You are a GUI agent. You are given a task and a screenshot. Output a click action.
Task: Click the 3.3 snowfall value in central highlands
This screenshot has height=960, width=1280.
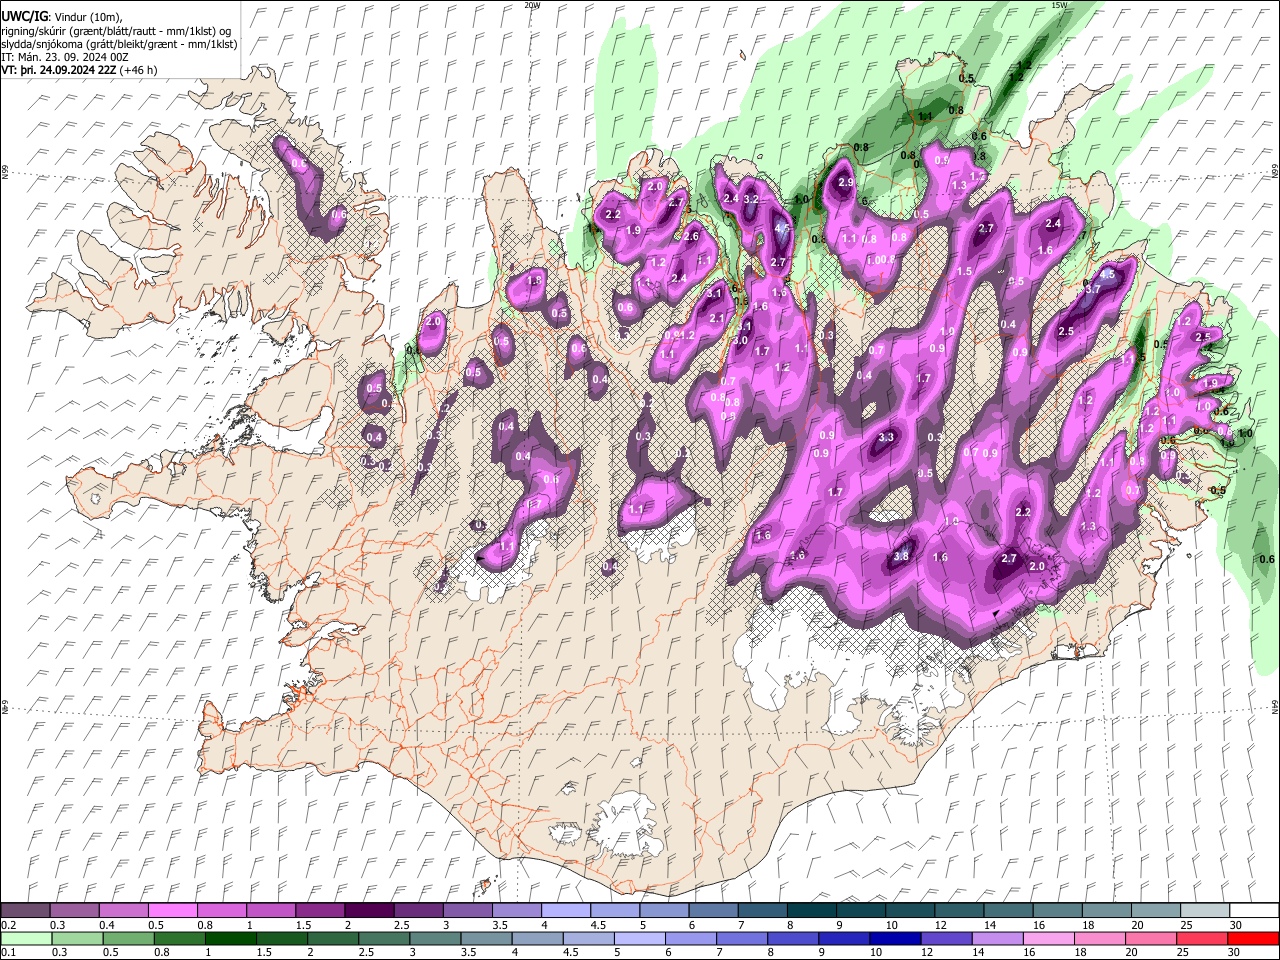tap(886, 438)
